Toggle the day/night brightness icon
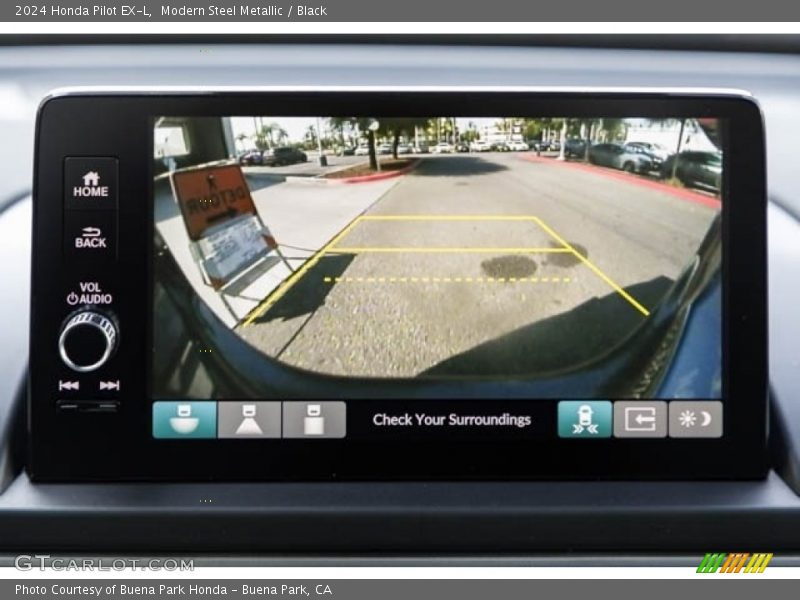Image resolution: width=800 pixels, height=600 pixels. pyautogui.click(x=695, y=419)
